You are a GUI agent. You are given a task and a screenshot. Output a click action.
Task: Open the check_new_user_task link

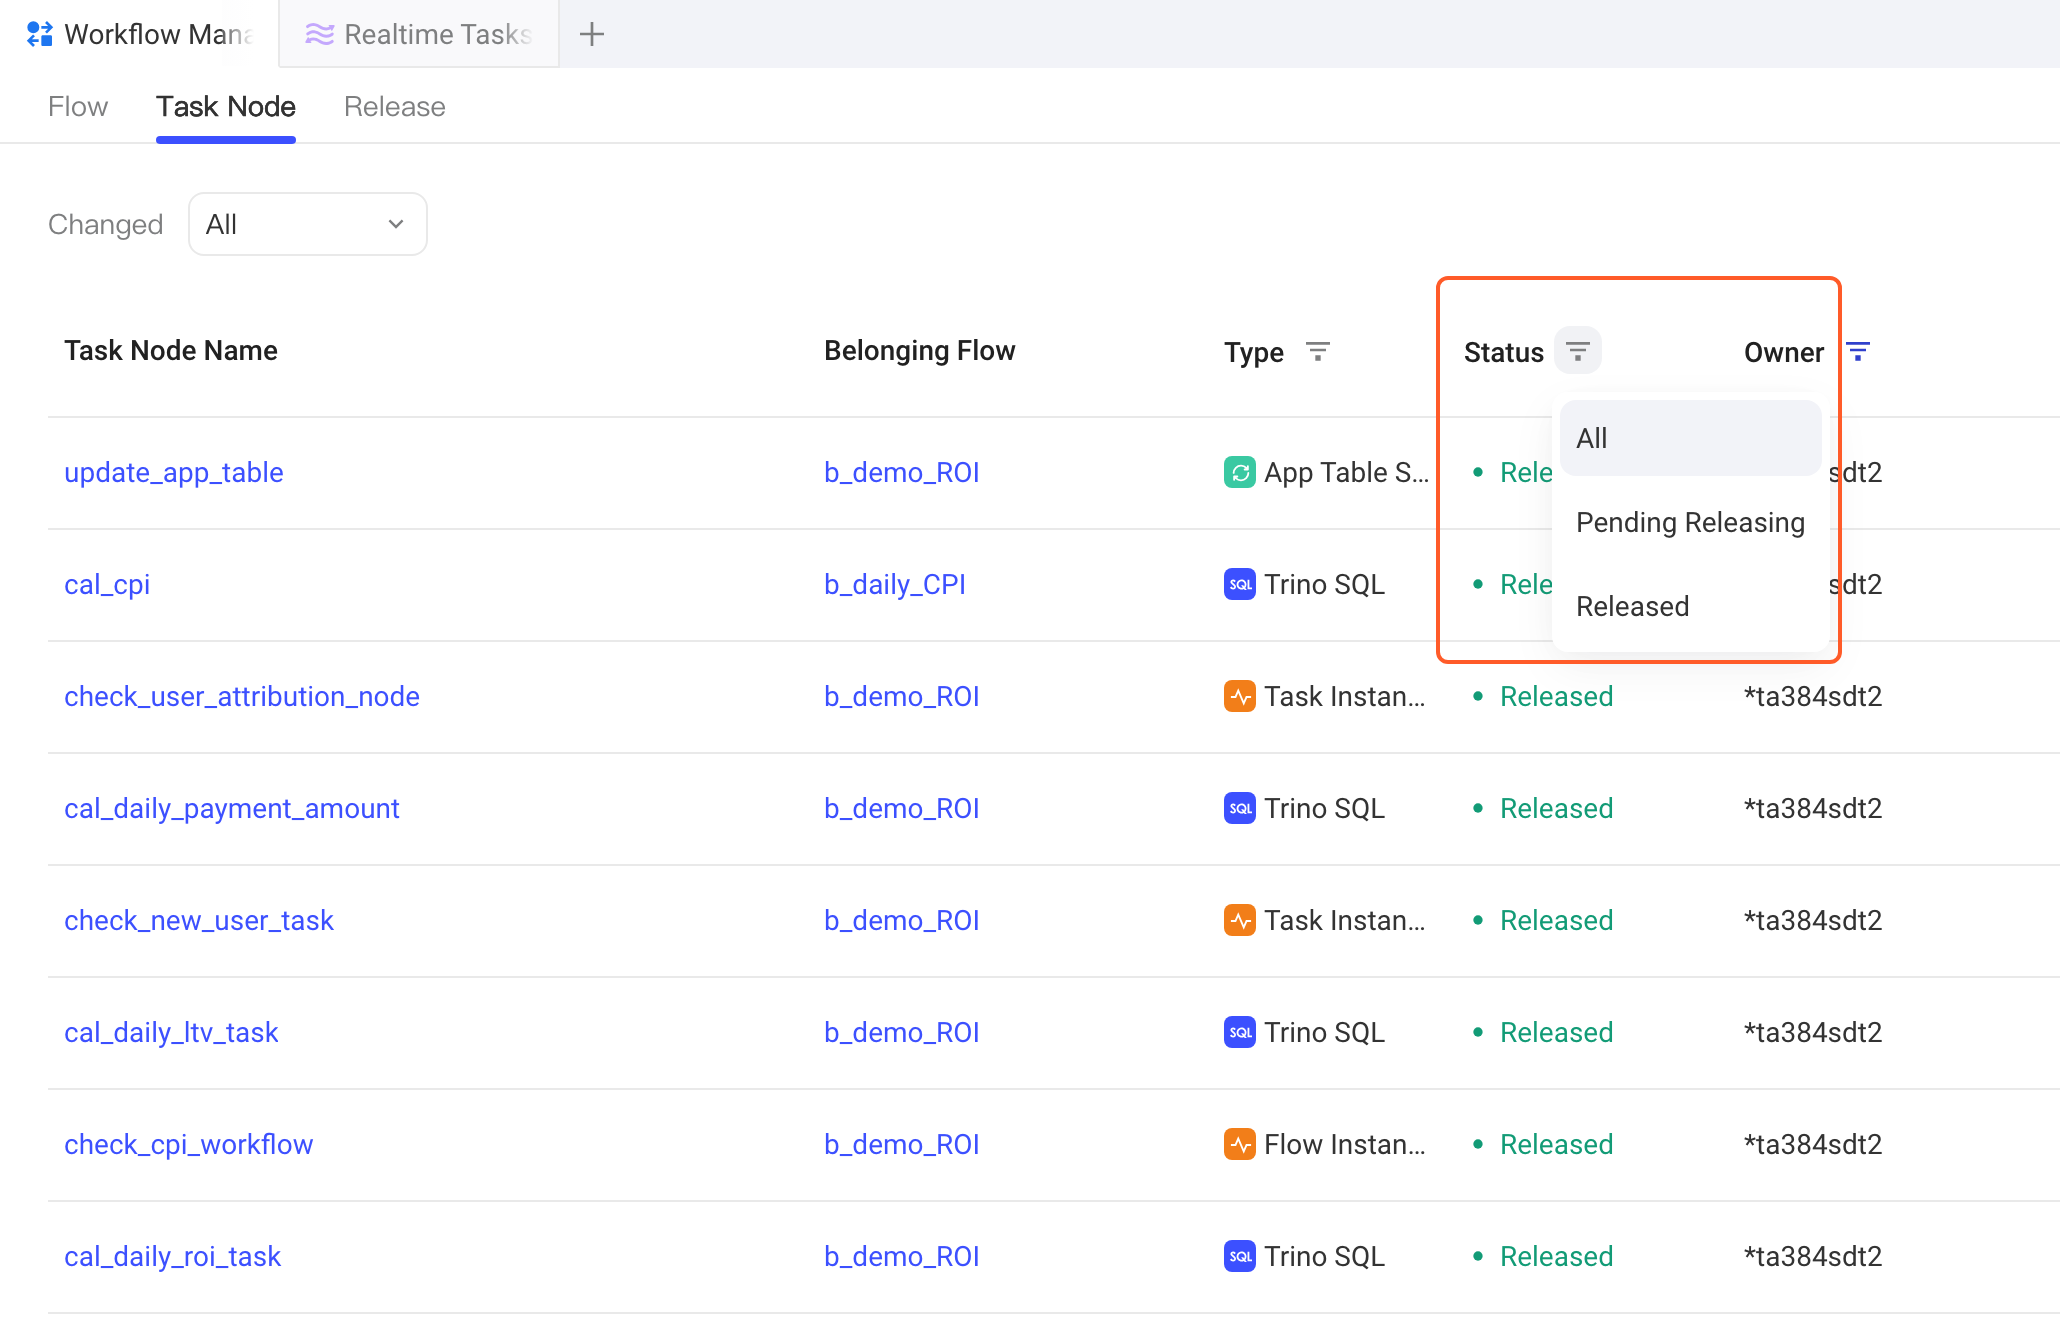tap(199, 920)
